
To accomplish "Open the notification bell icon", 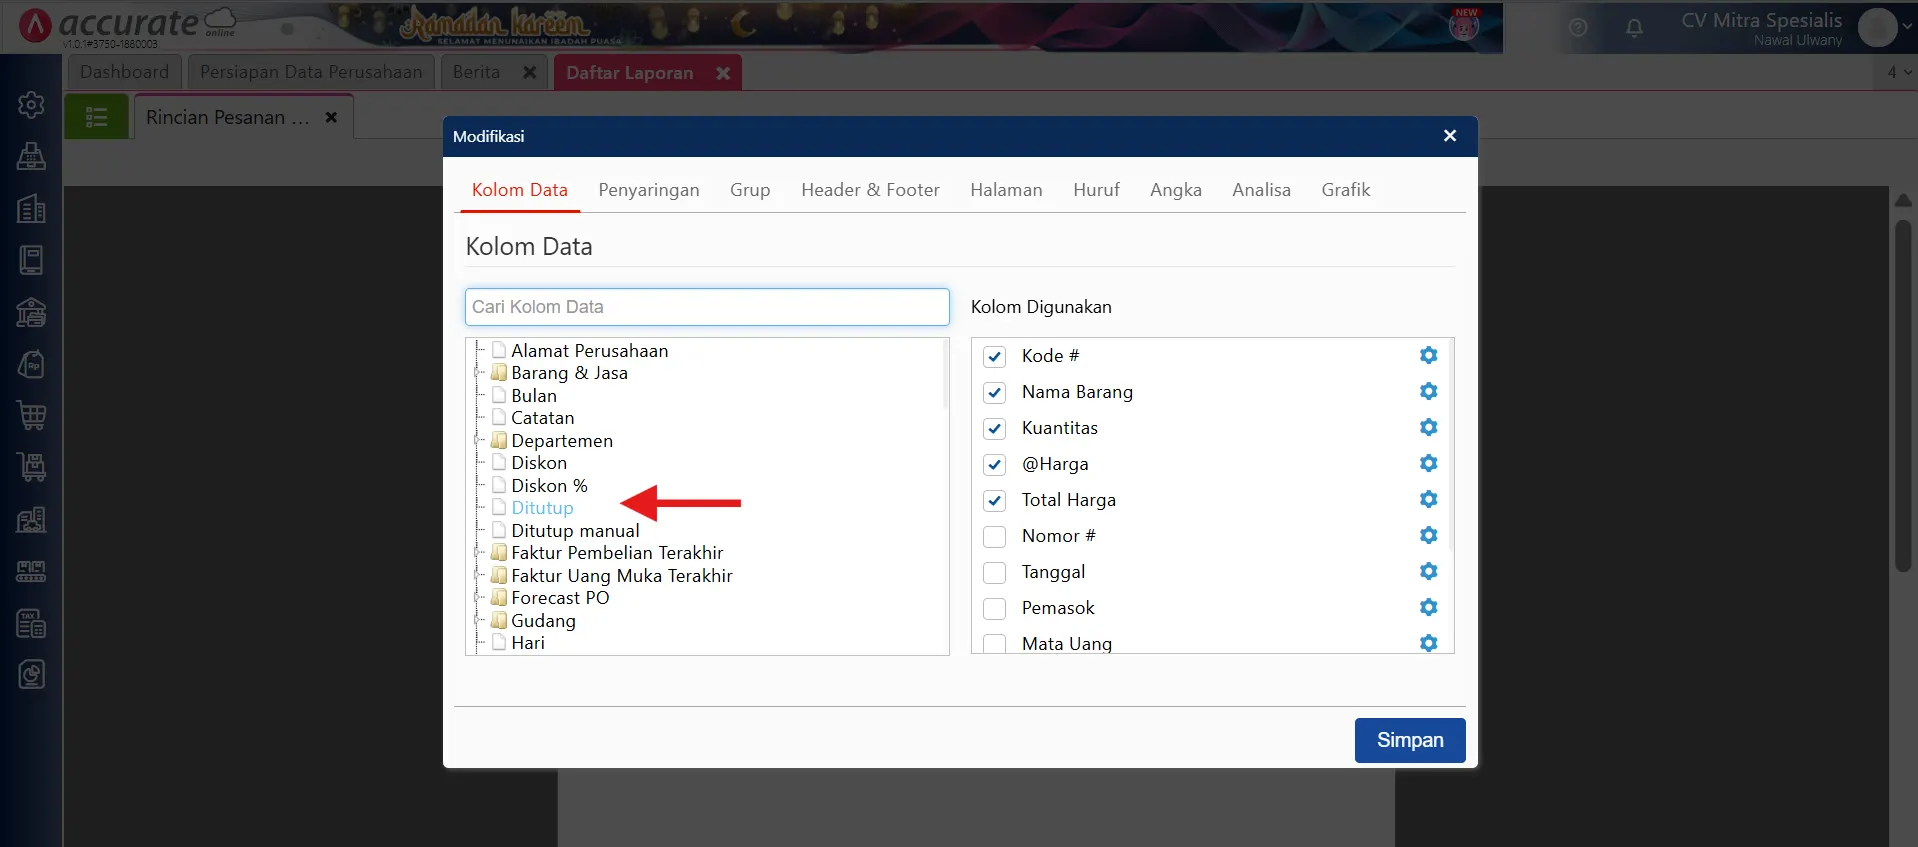I will (1634, 28).
